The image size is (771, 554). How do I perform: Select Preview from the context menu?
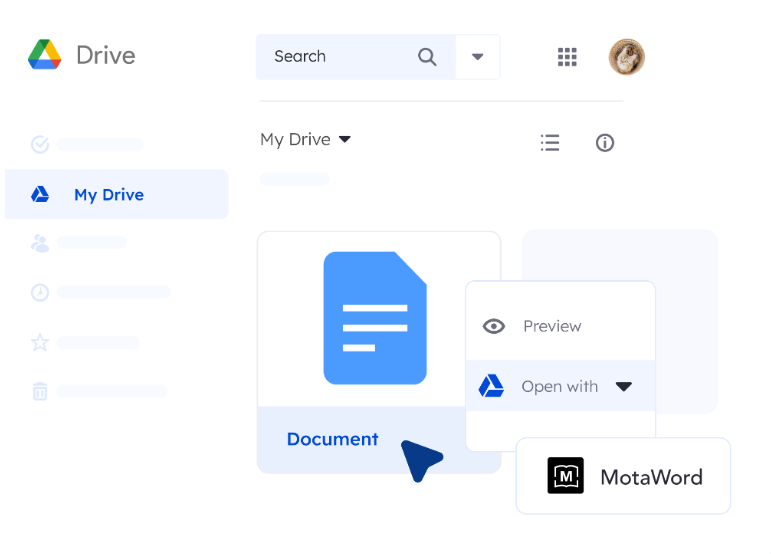point(552,326)
